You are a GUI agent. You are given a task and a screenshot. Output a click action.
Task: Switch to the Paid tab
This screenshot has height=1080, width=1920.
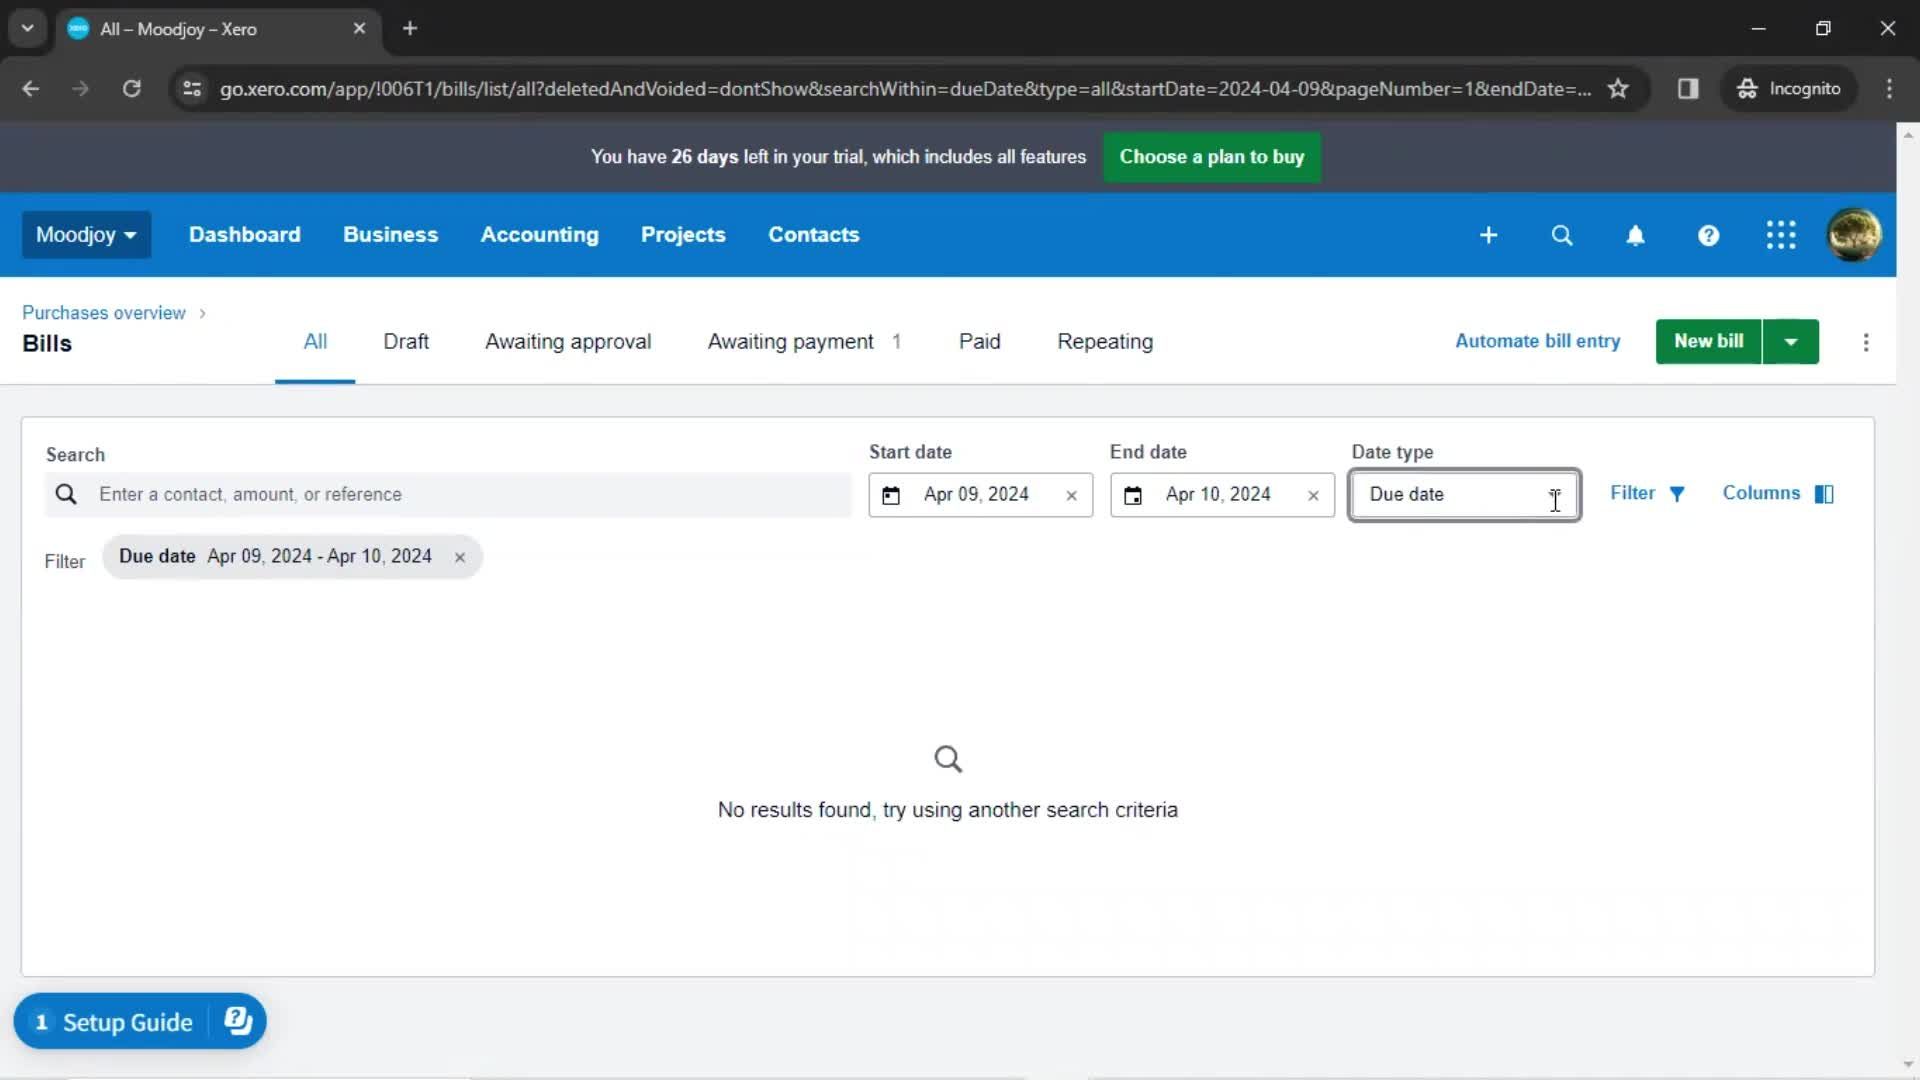[980, 342]
